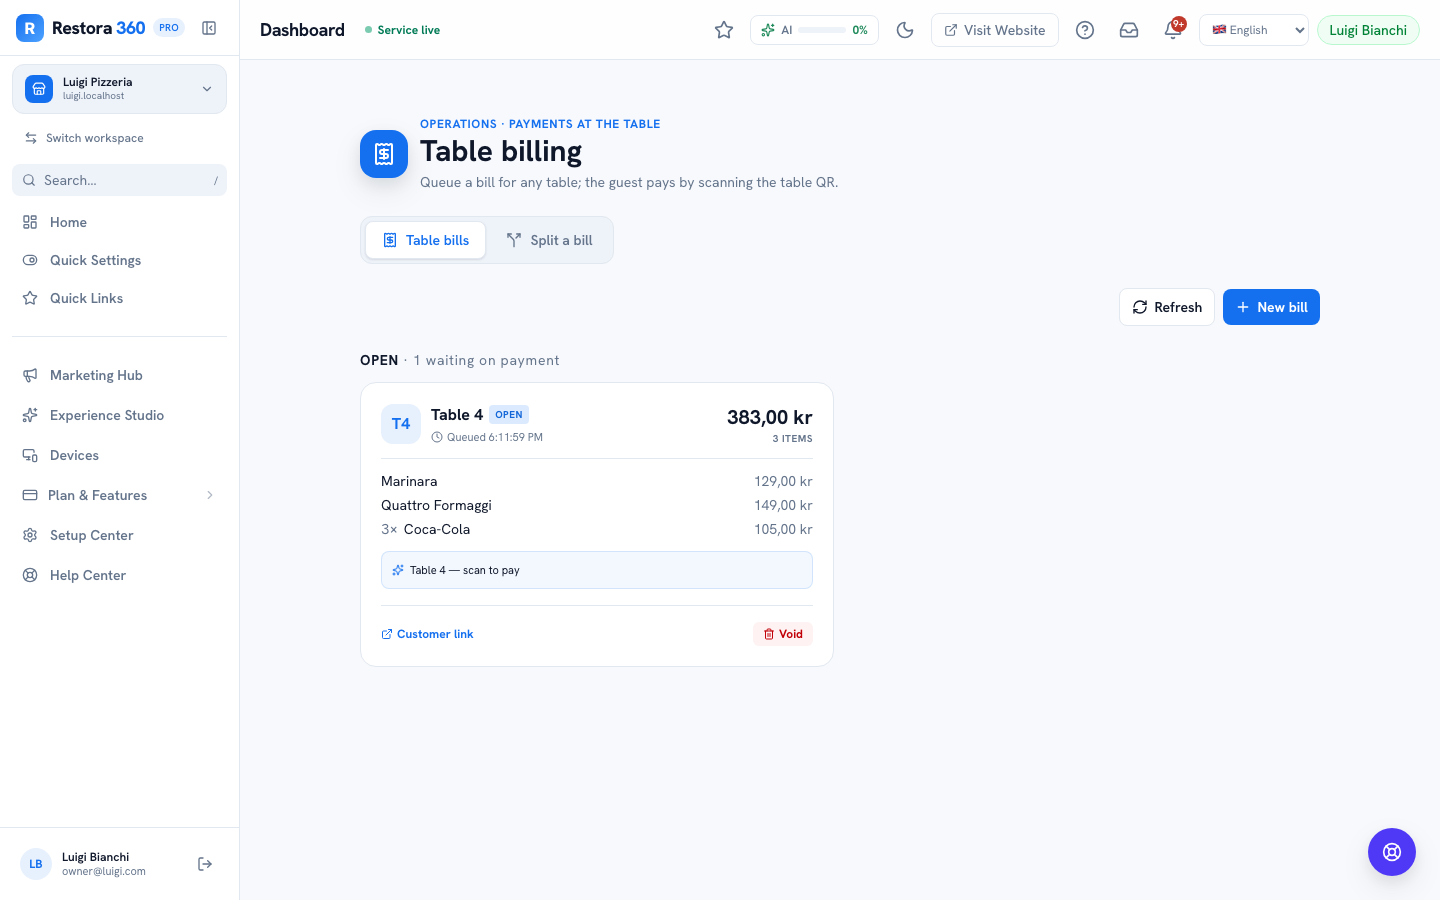Viewport: 1440px width, 900px height.
Task: Open Devices in the sidebar
Action: (119, 455)
